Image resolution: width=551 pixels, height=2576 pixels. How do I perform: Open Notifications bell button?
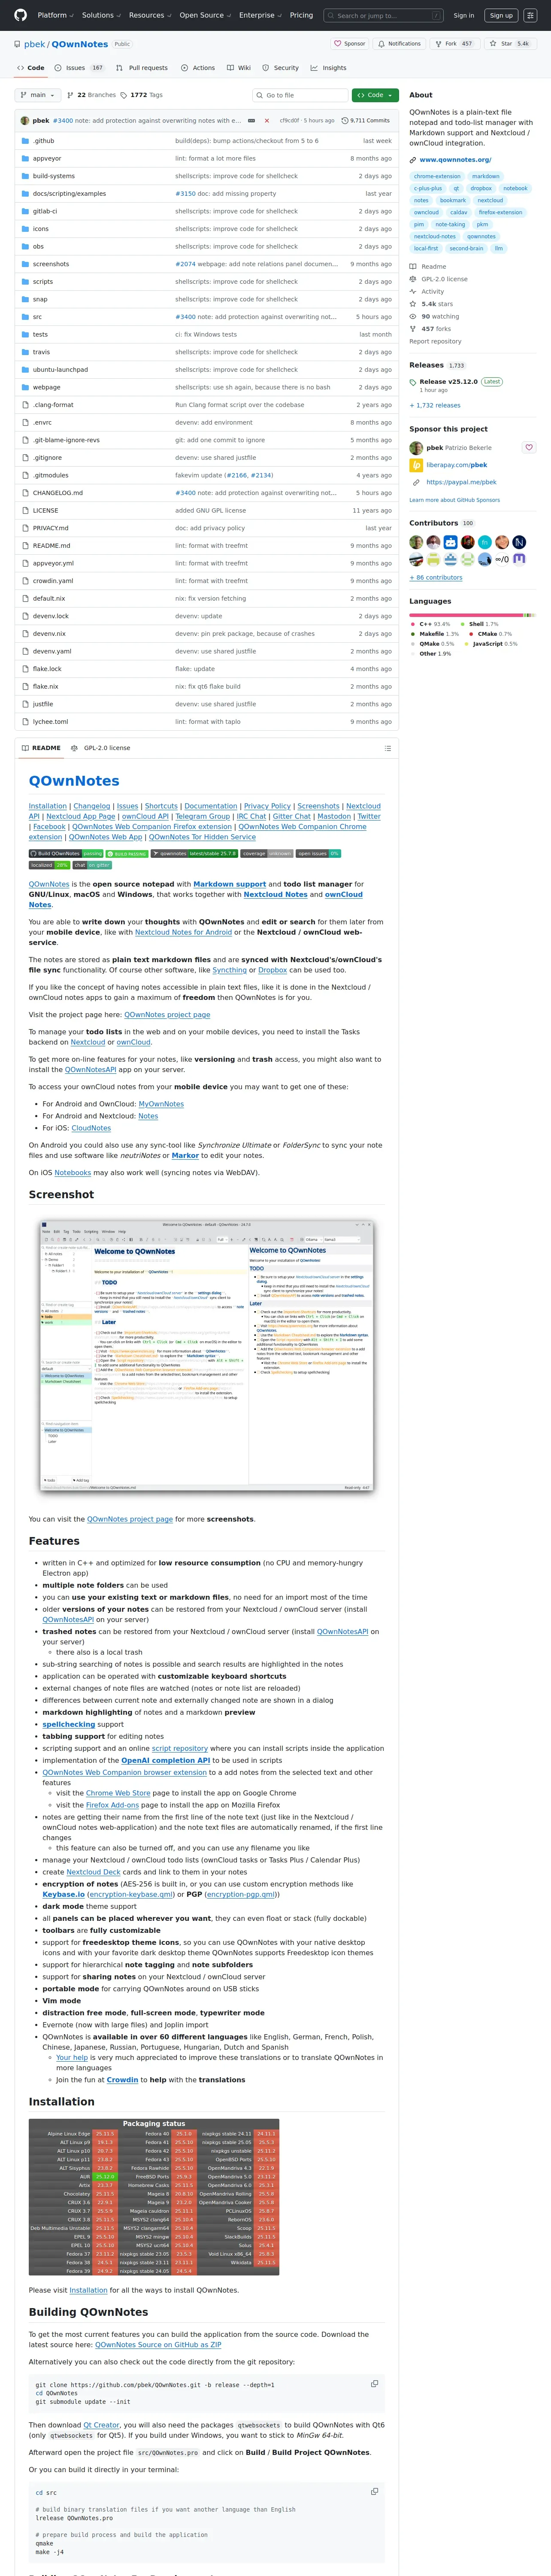click(399, 44)
